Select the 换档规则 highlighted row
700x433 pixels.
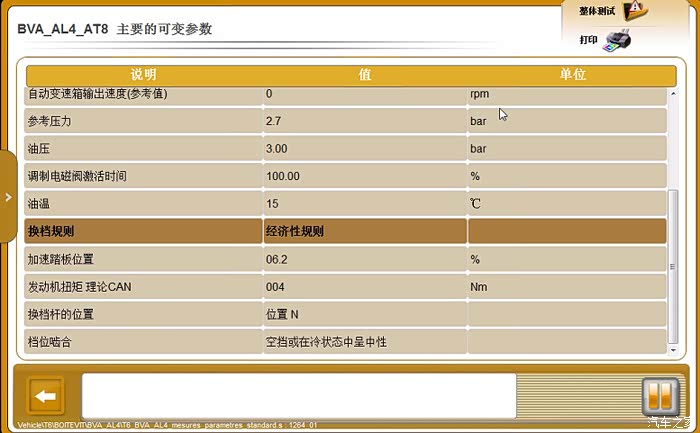coord(144,231)
